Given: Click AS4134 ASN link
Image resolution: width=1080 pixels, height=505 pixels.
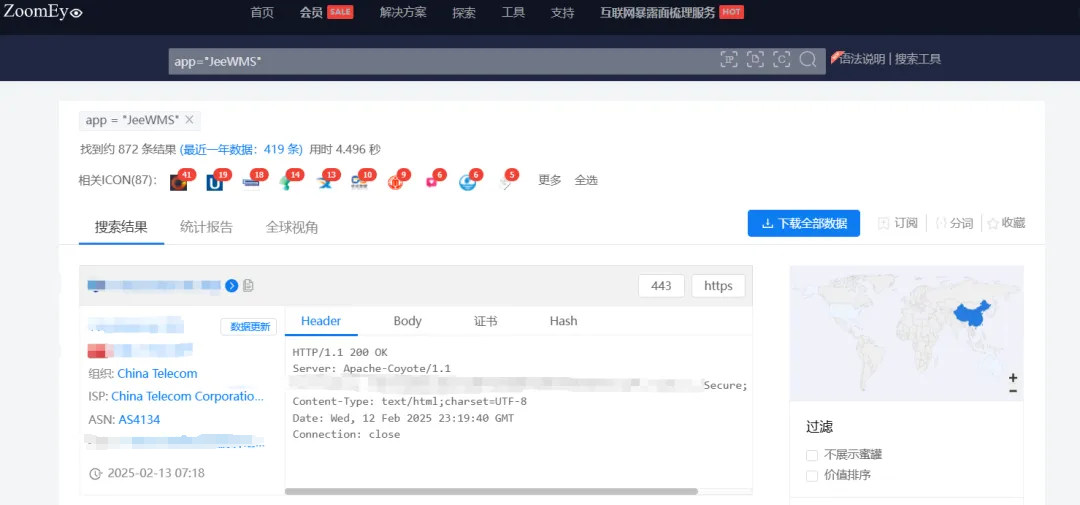Looking at the screenshot, I should point(139,419).
